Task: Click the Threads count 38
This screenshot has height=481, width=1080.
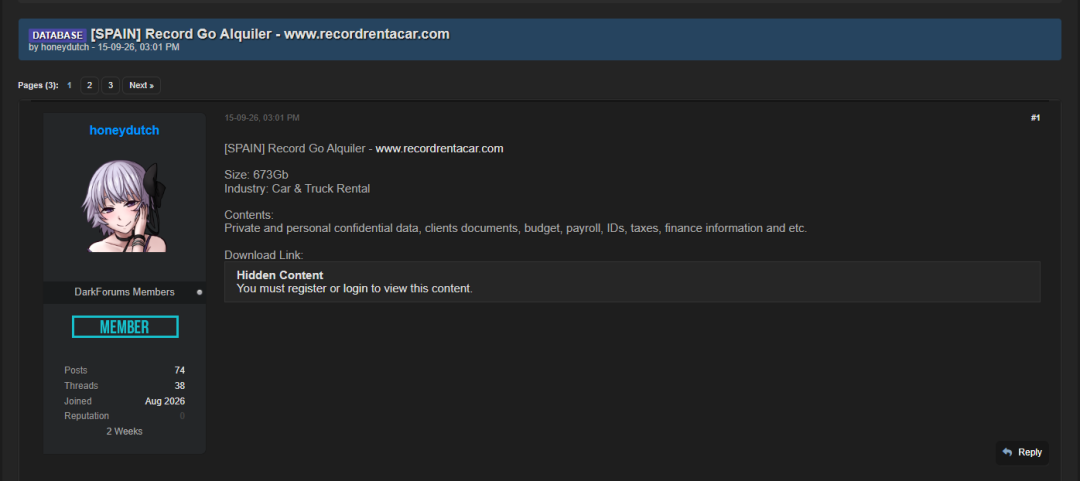Action: pos(180,385)
